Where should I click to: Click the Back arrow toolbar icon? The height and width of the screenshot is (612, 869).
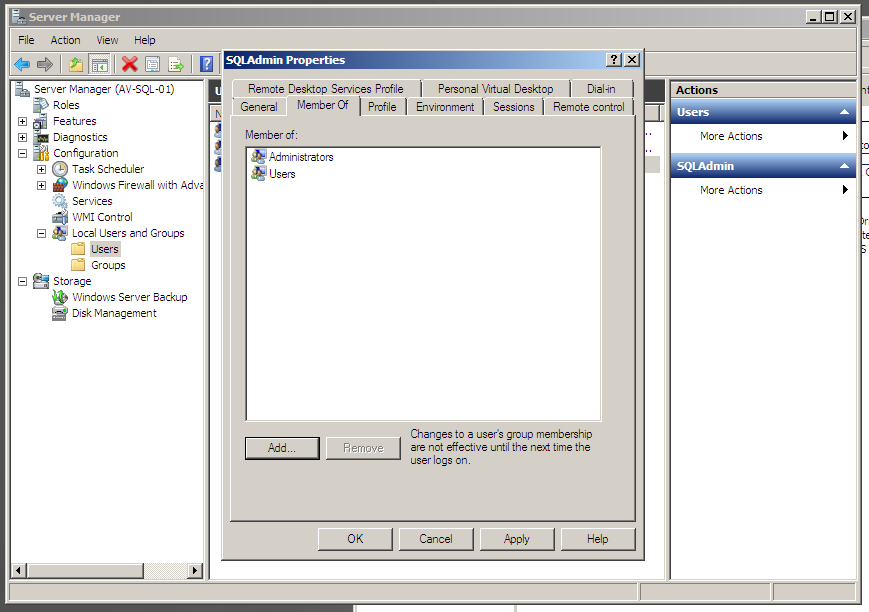point(22,64)
